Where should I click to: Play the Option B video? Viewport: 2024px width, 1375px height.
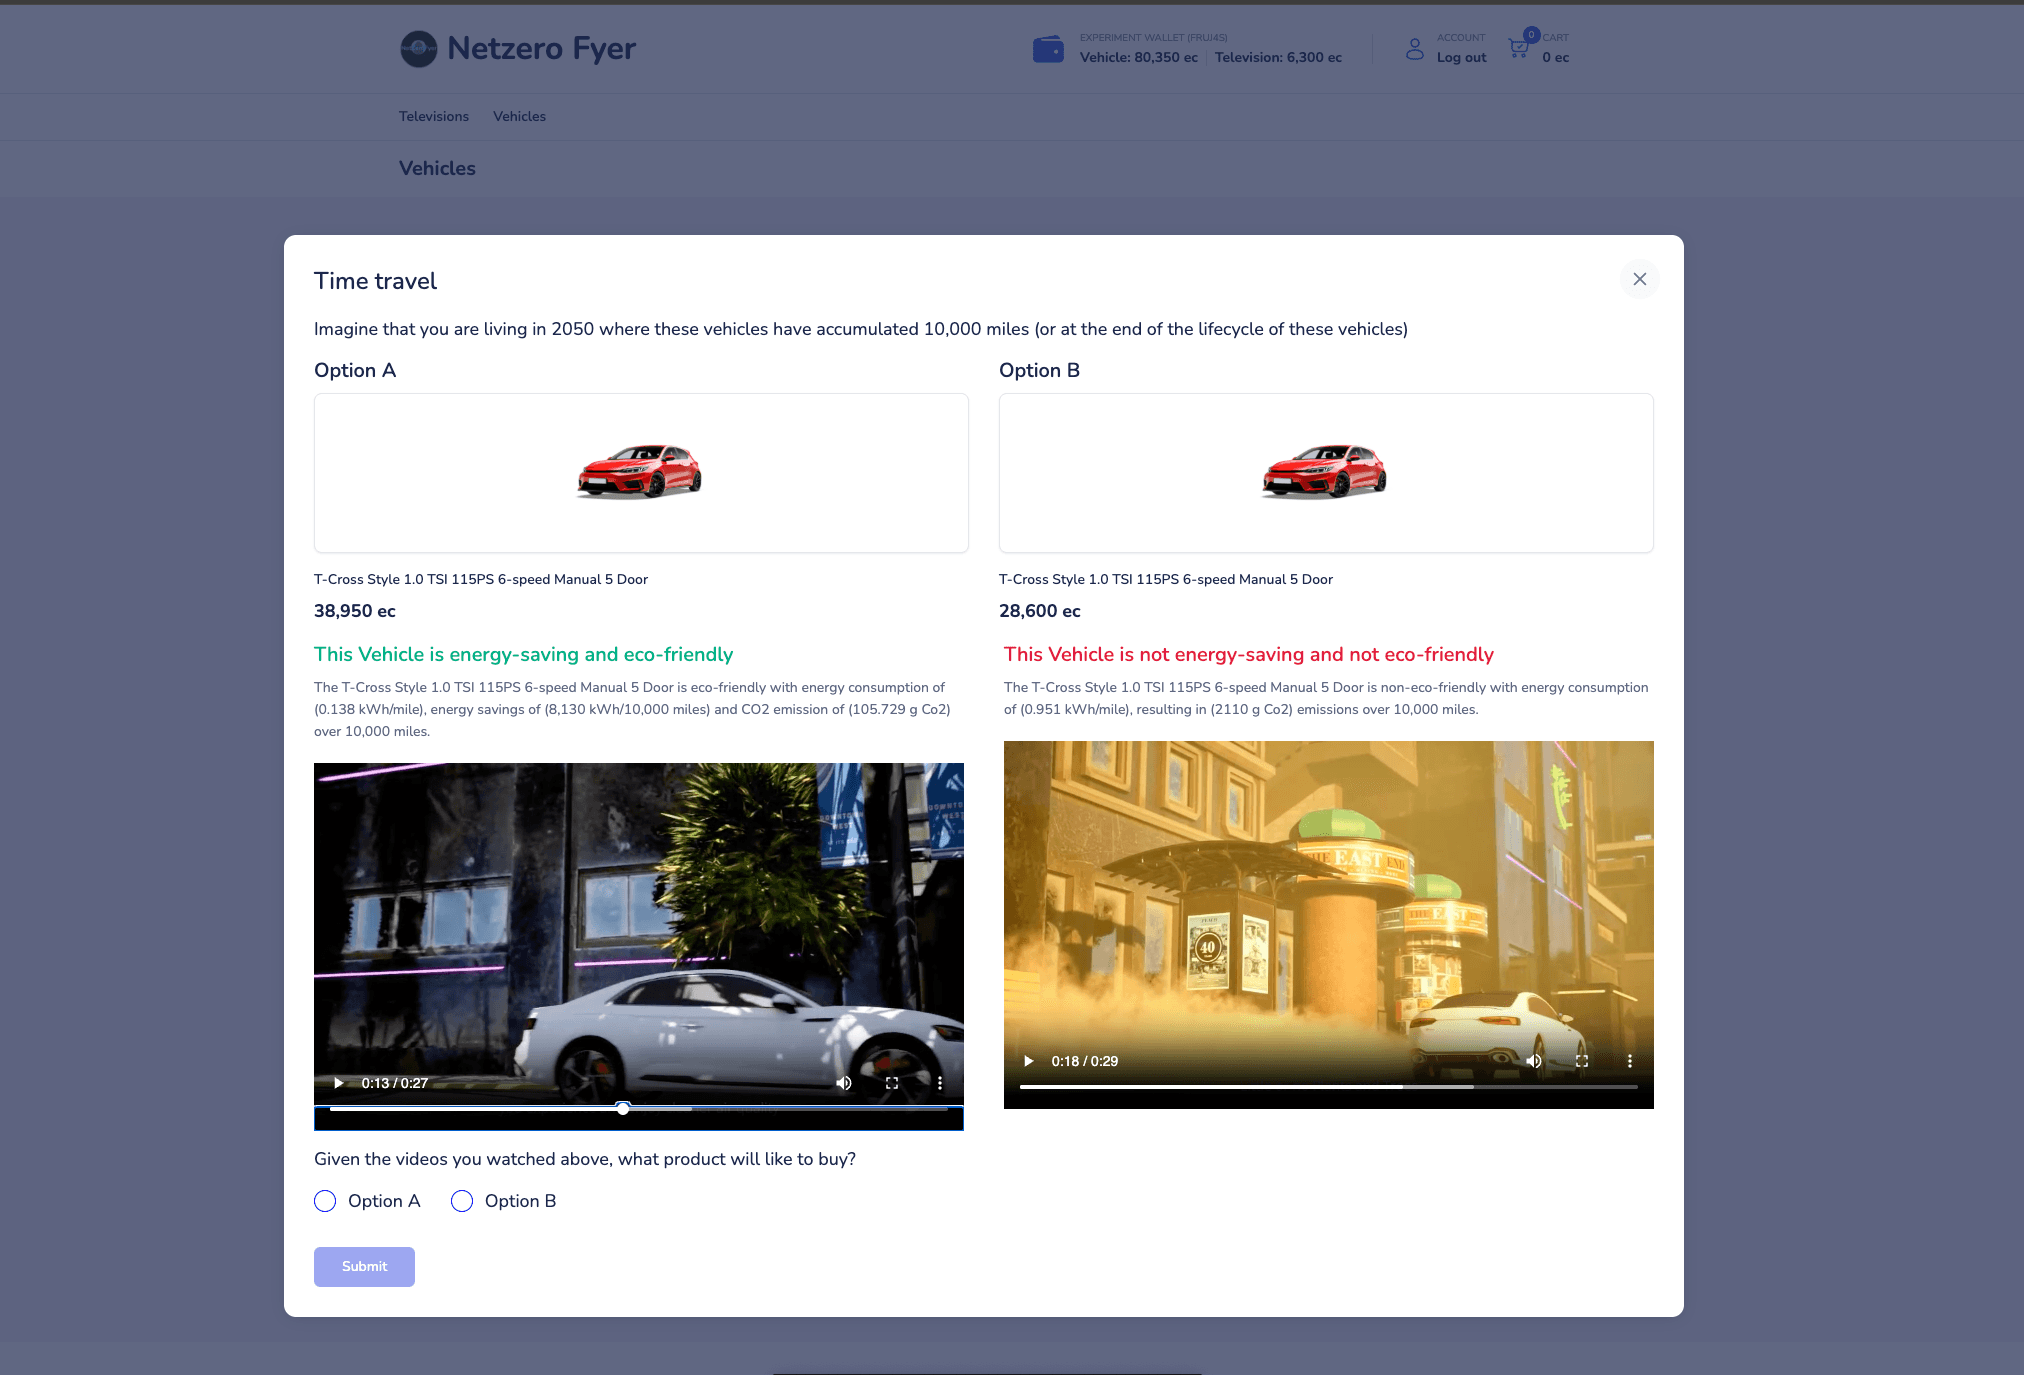1029,1061
